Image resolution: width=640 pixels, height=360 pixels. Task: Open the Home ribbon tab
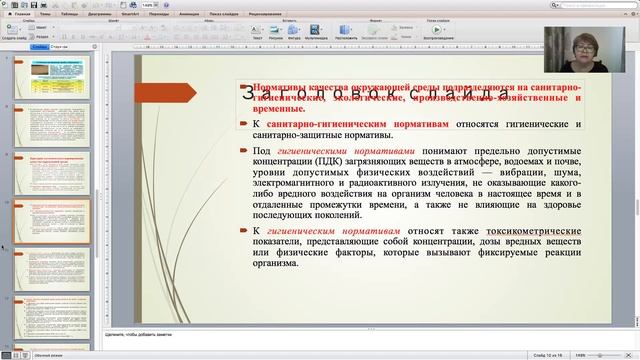pyautogui.click(x=20, y=14)
